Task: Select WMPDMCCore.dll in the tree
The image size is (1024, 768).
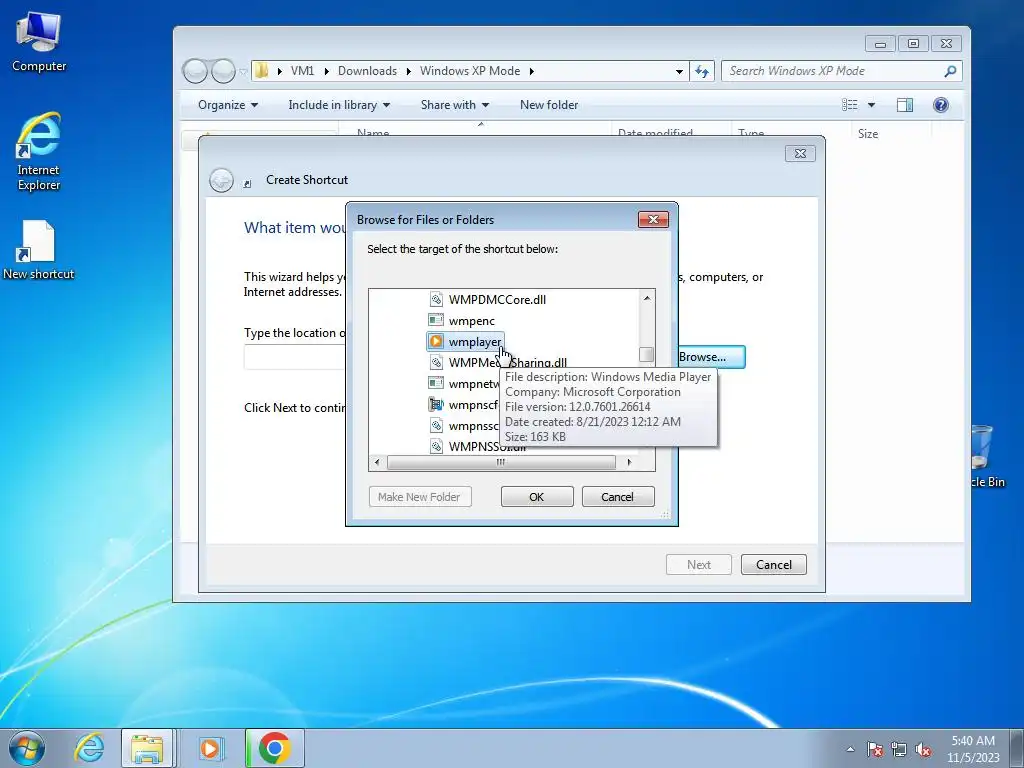Action: coord(497,300)
